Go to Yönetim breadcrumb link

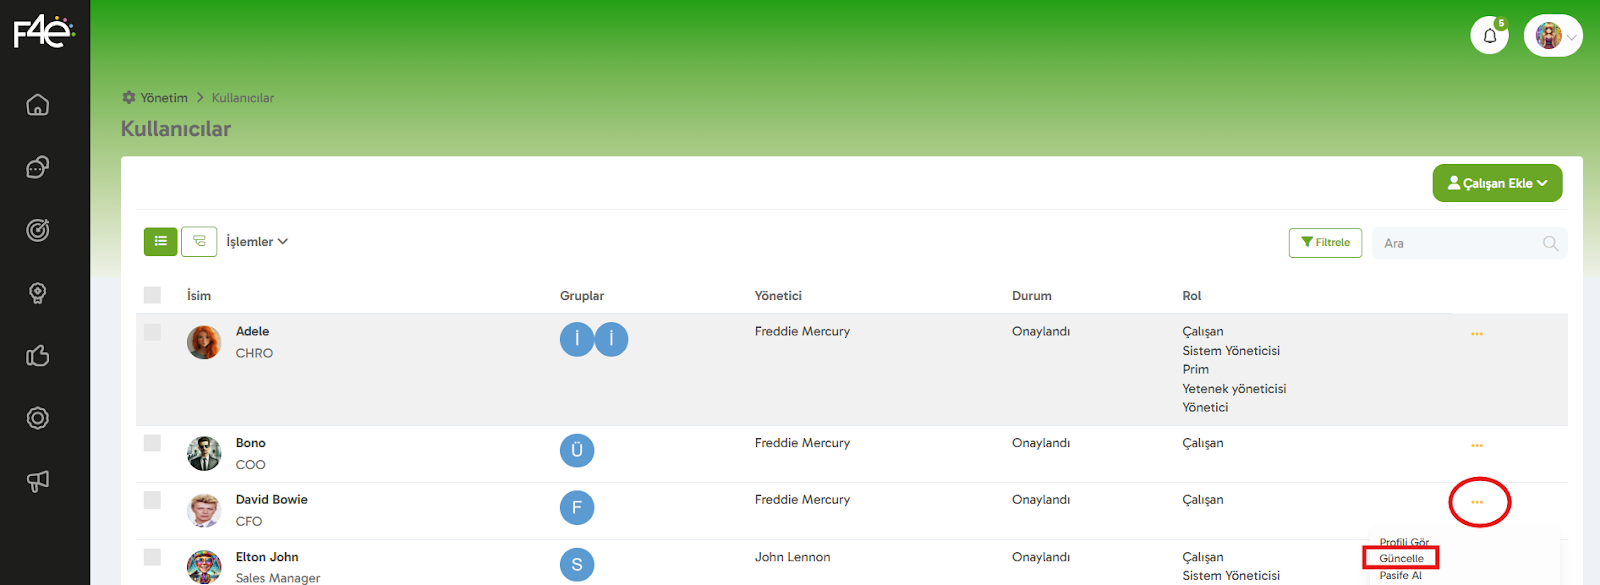click(163, 98)
